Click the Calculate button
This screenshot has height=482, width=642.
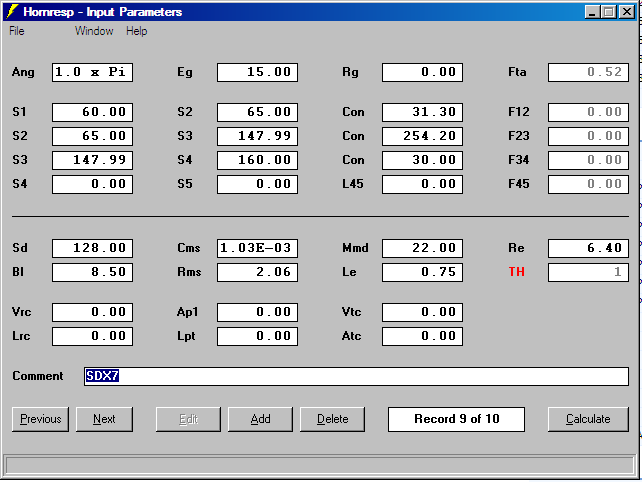(588, 419)
